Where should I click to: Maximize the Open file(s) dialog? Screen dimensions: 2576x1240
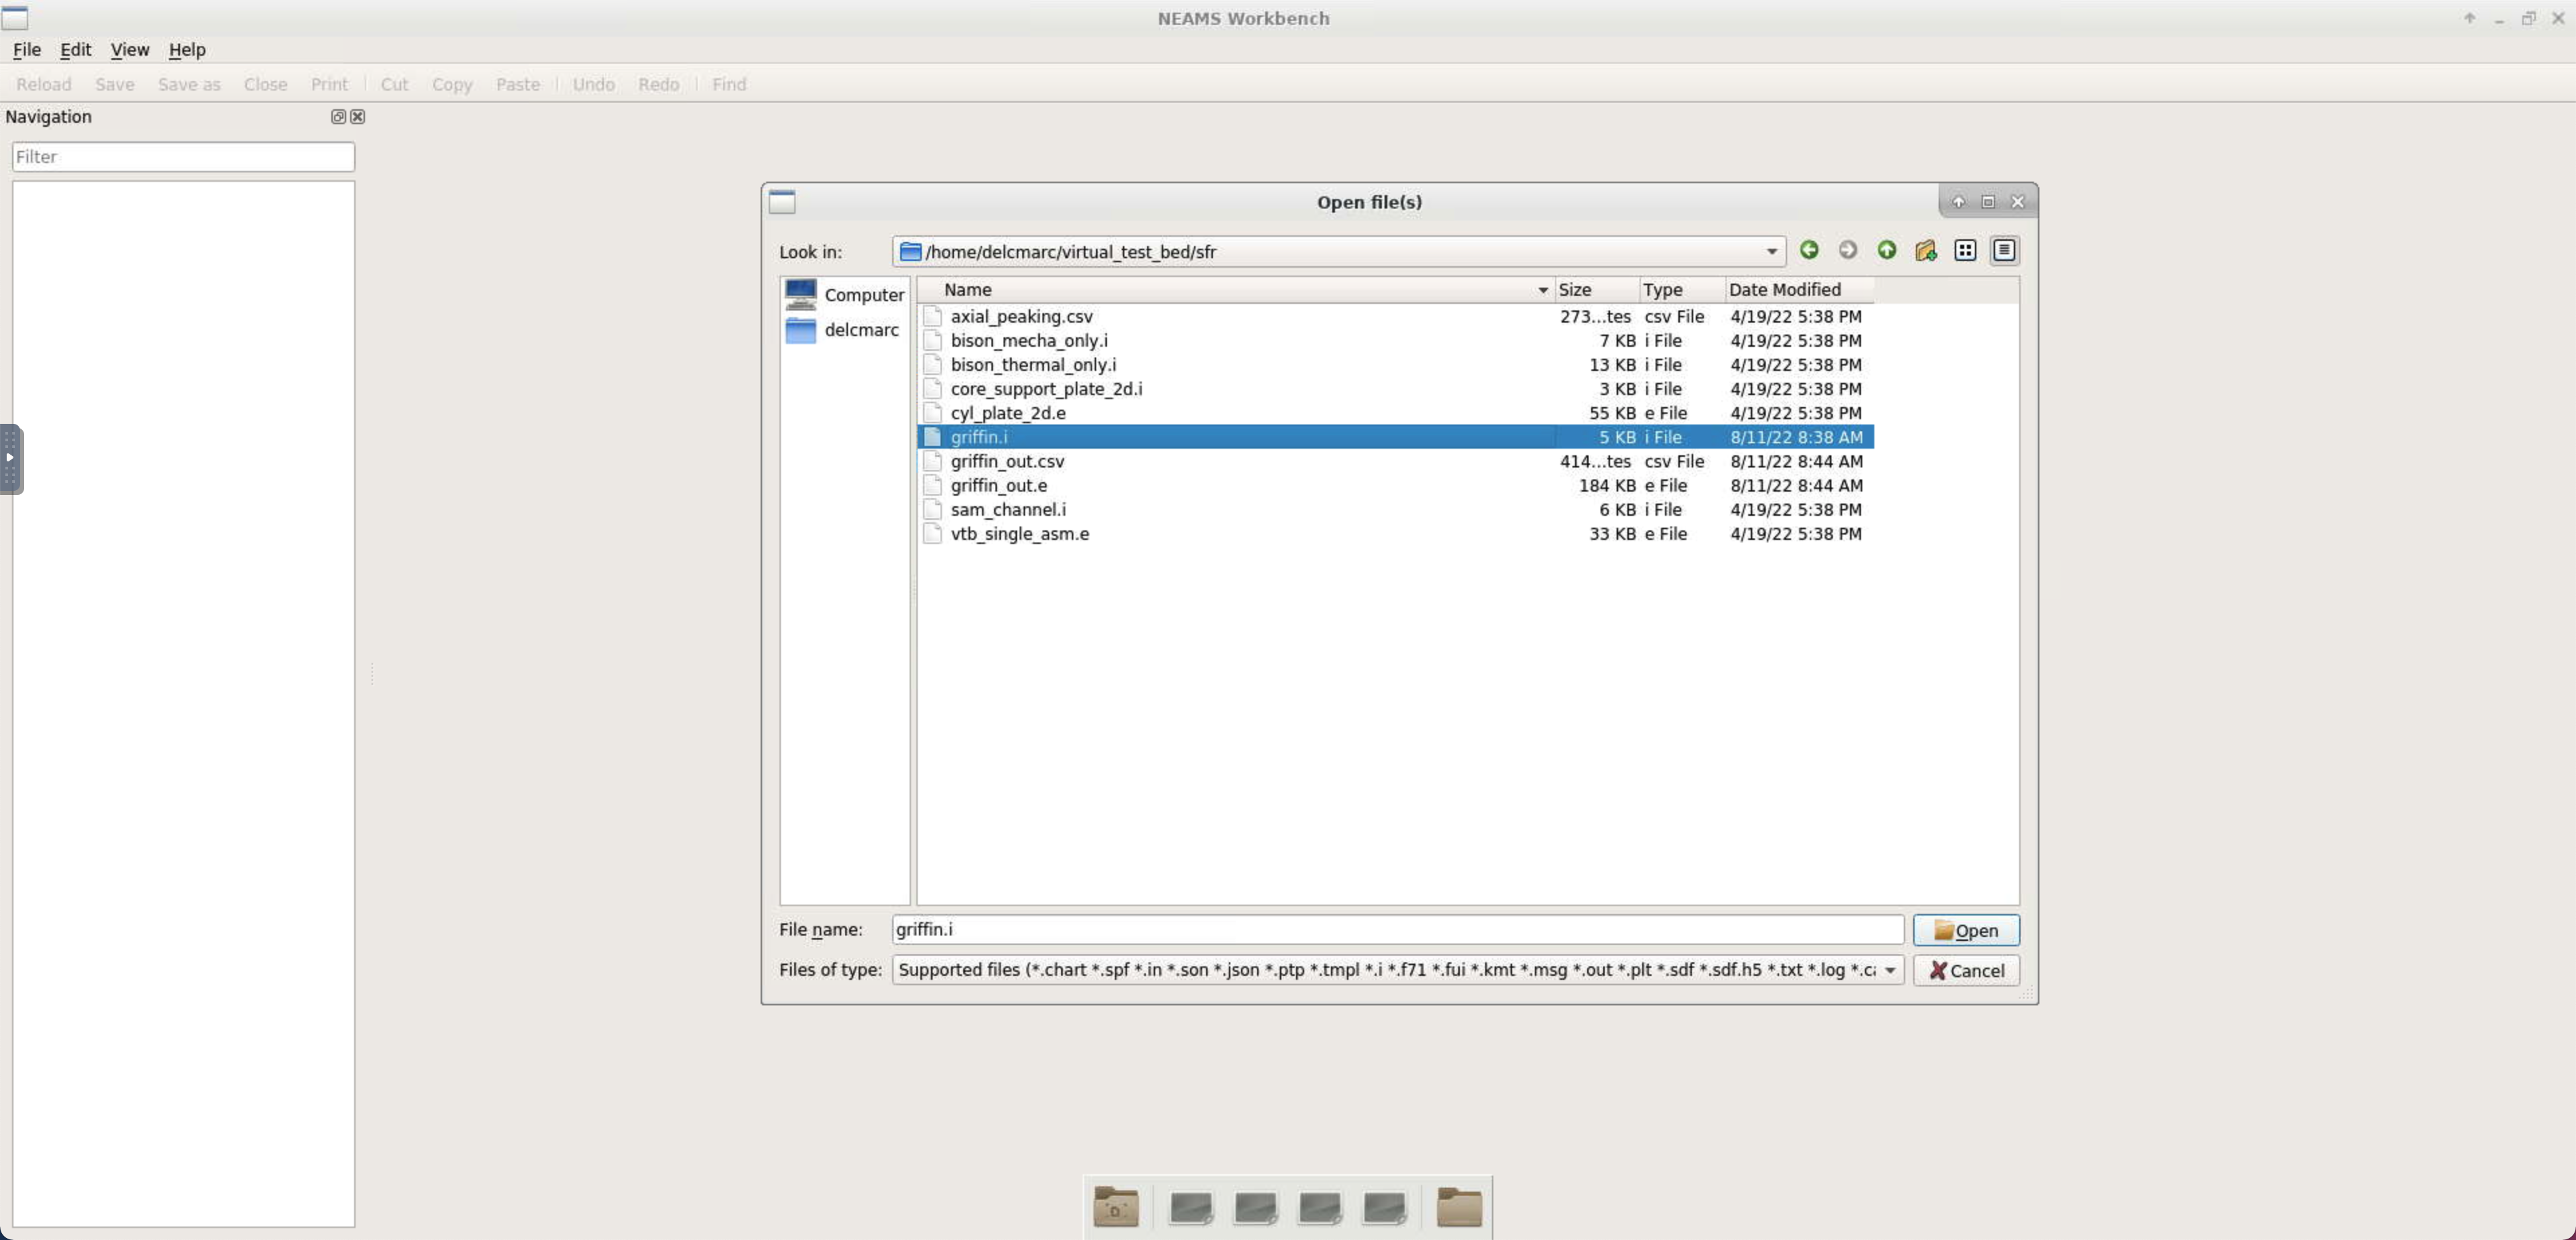tap(1988, 202)
